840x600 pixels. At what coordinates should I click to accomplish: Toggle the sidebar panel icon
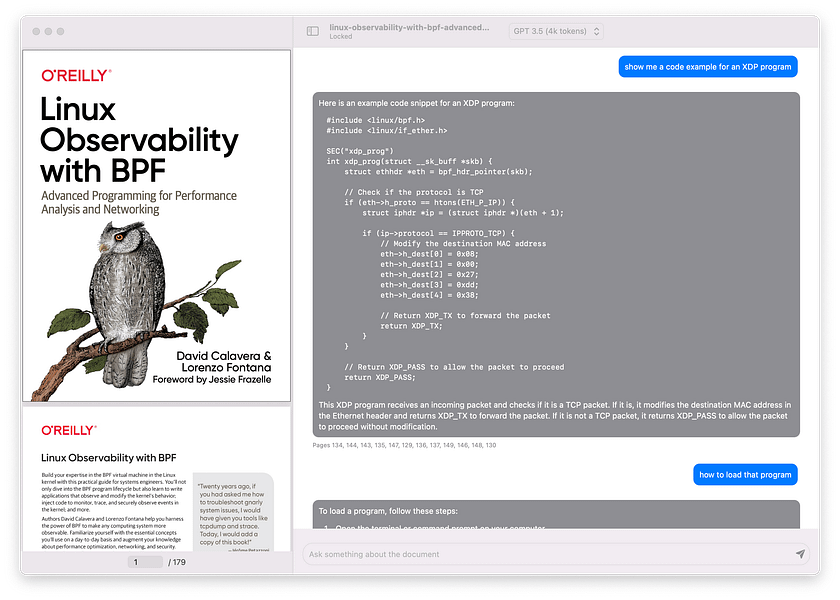(x=312, y=31)
